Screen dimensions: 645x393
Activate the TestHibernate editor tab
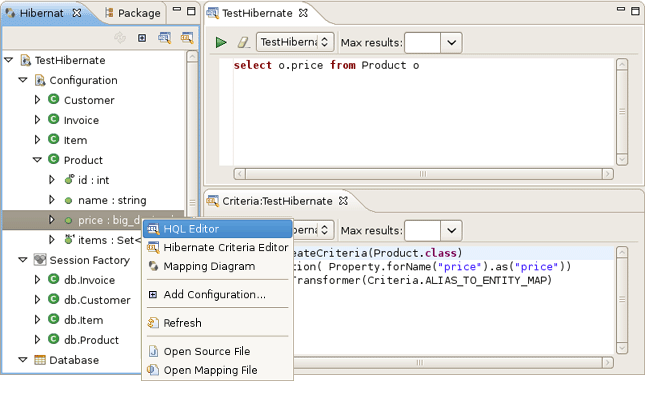[x=257, y=13]
